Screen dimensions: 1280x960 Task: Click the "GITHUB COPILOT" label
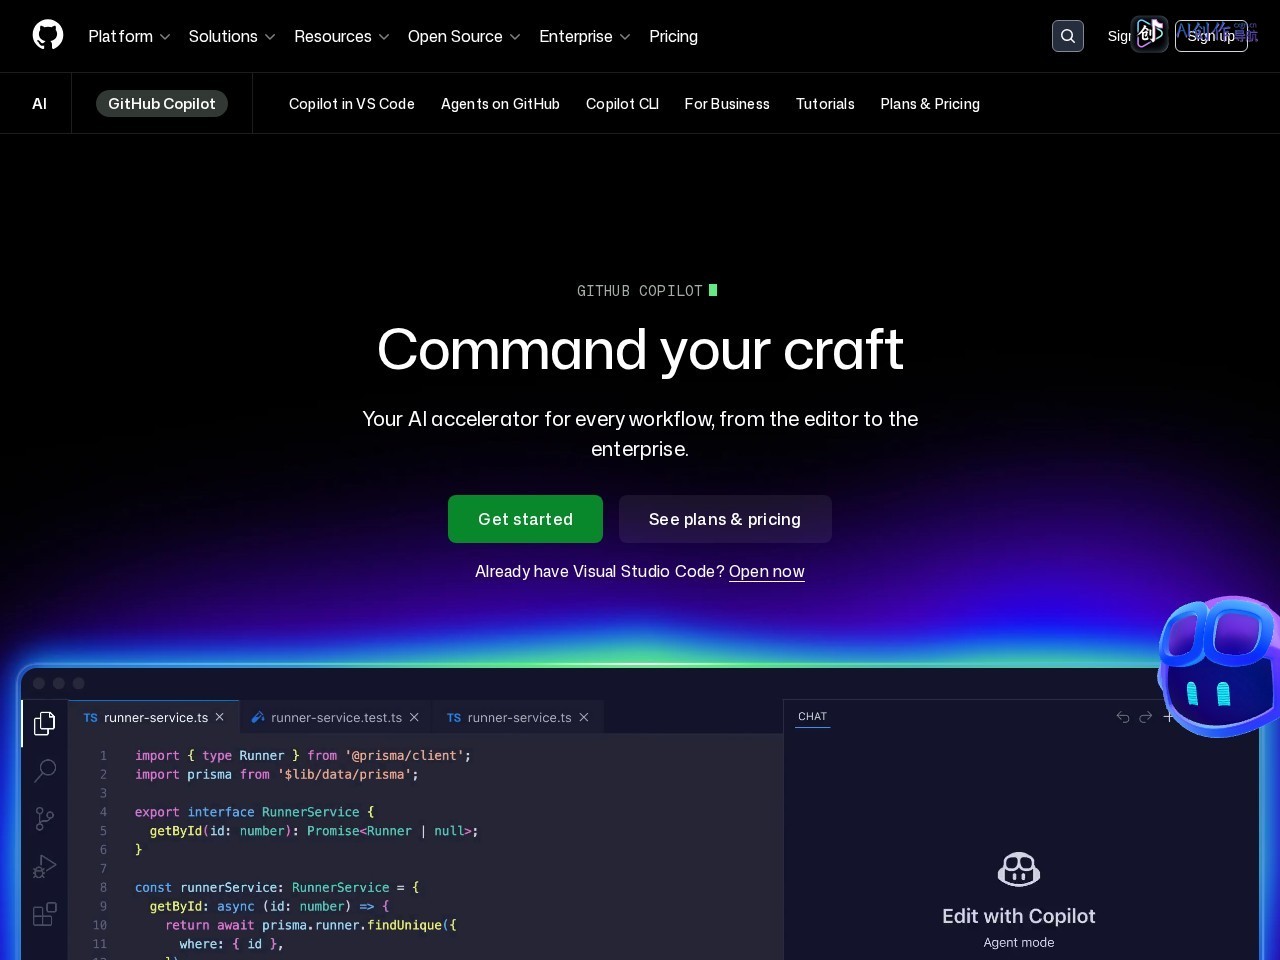click(640, 291)
